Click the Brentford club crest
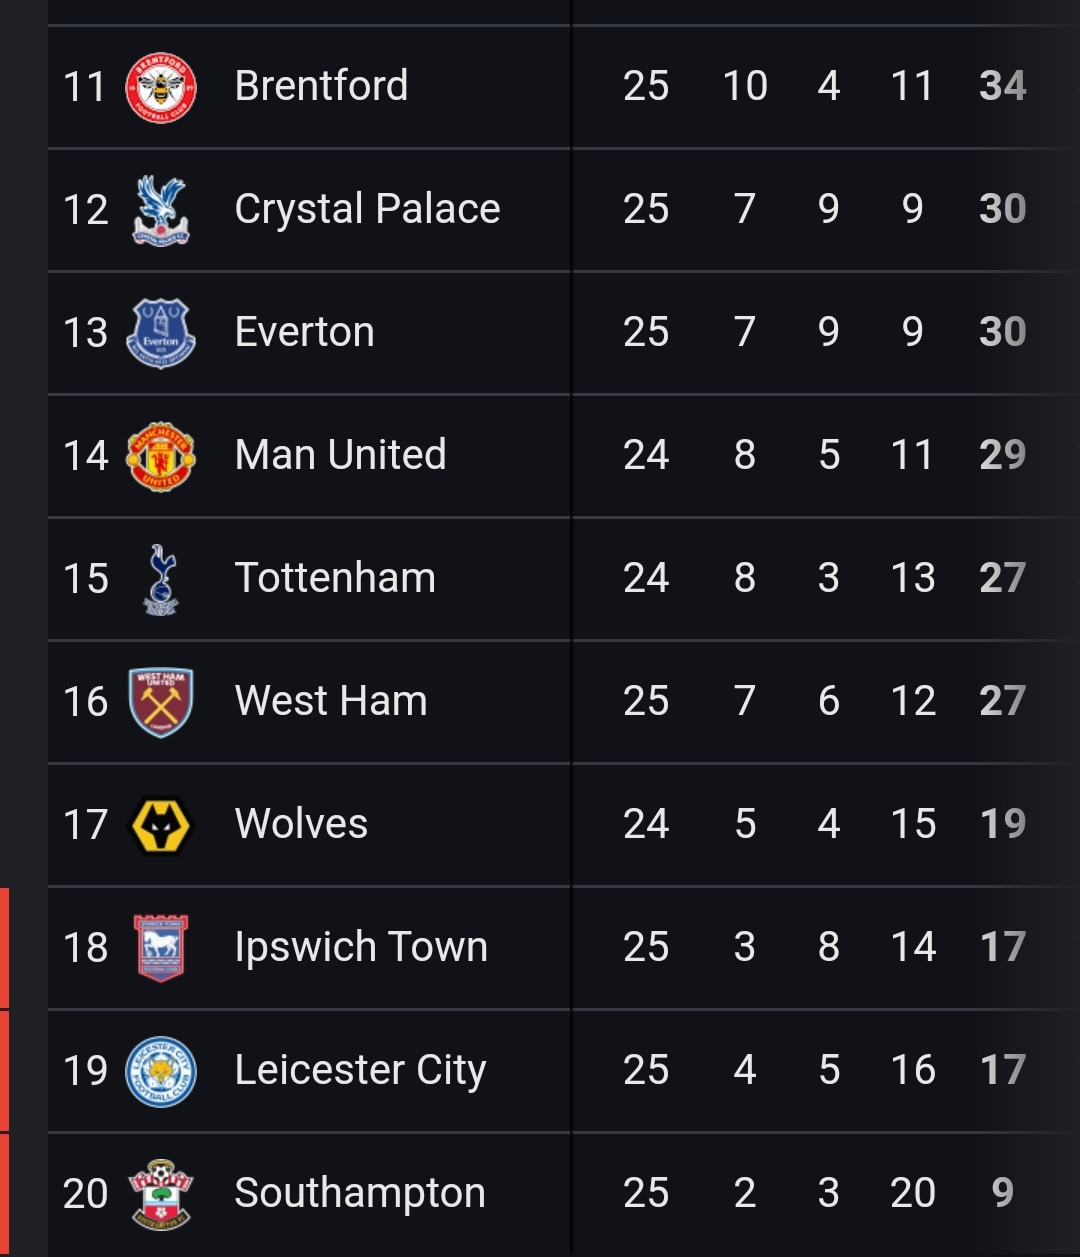Viewport: 1080px width, 1257px height. [161, 87]
